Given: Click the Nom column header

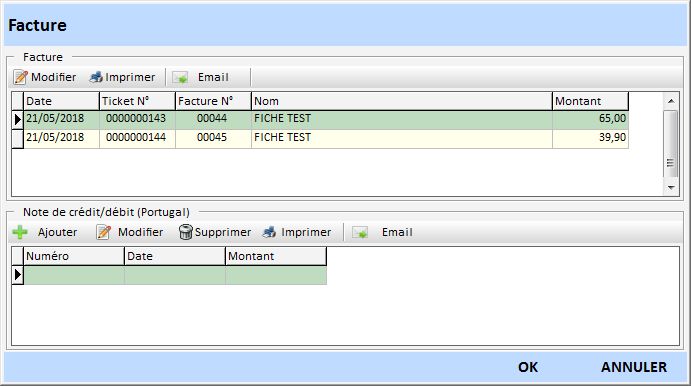Looking at the screenshot, I should (x=402, y=101).
